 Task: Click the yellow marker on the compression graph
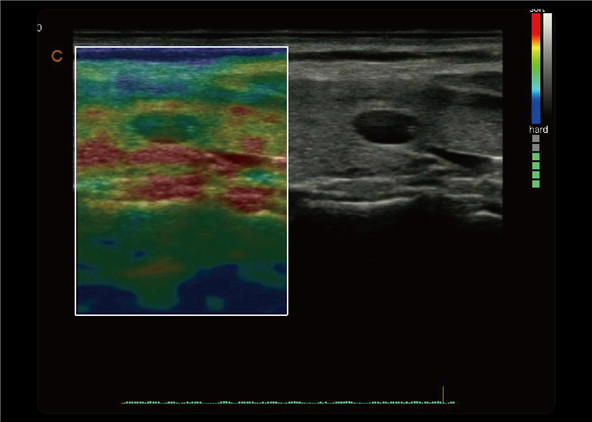pyautogui.click(x=443, y=394)
